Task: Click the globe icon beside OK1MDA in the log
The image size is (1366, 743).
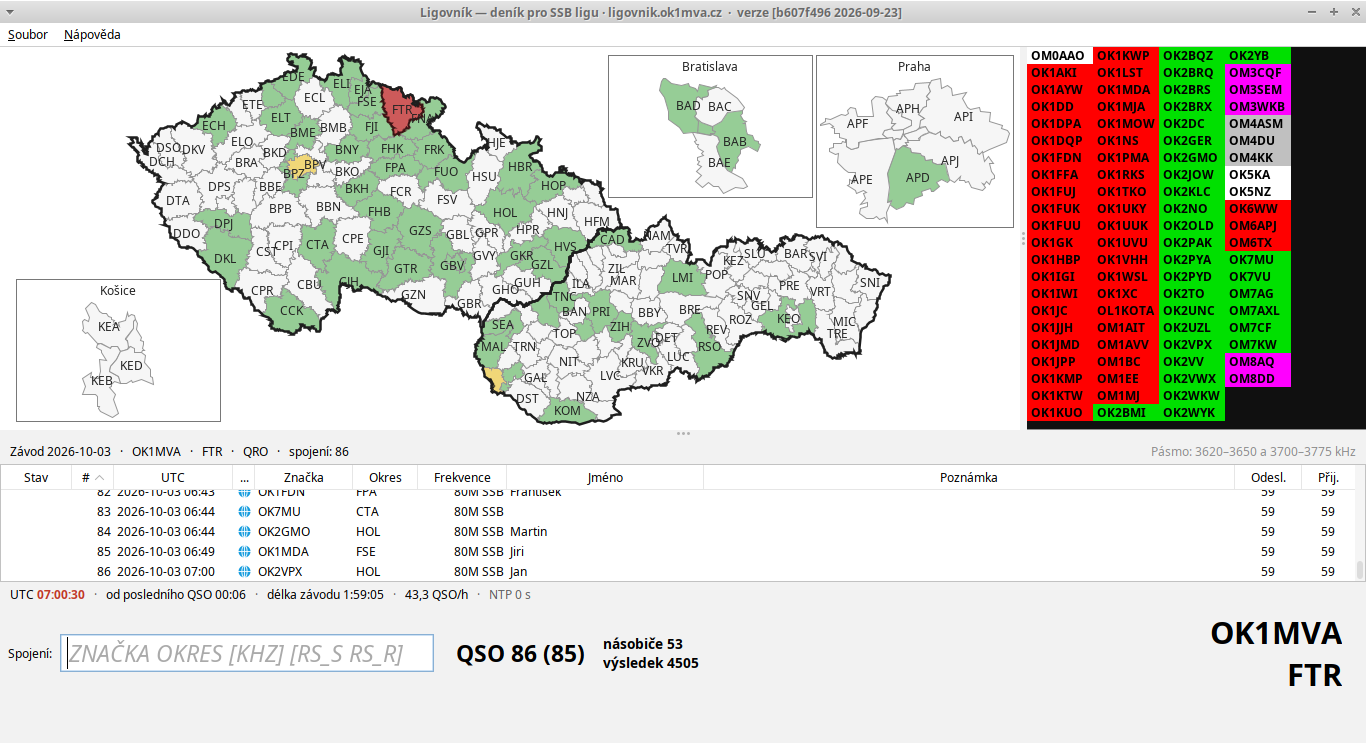Action: (244, 552)
